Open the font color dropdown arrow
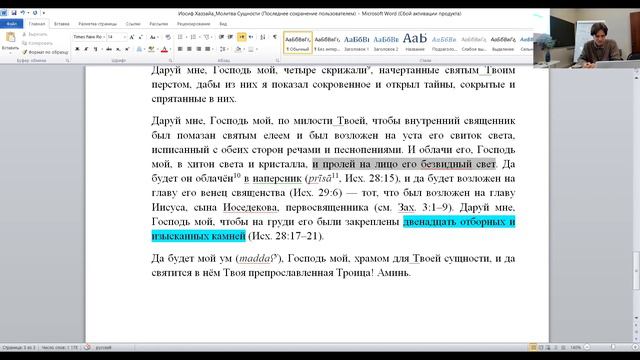The image size is (640, 360). click(x=170, y=49)
